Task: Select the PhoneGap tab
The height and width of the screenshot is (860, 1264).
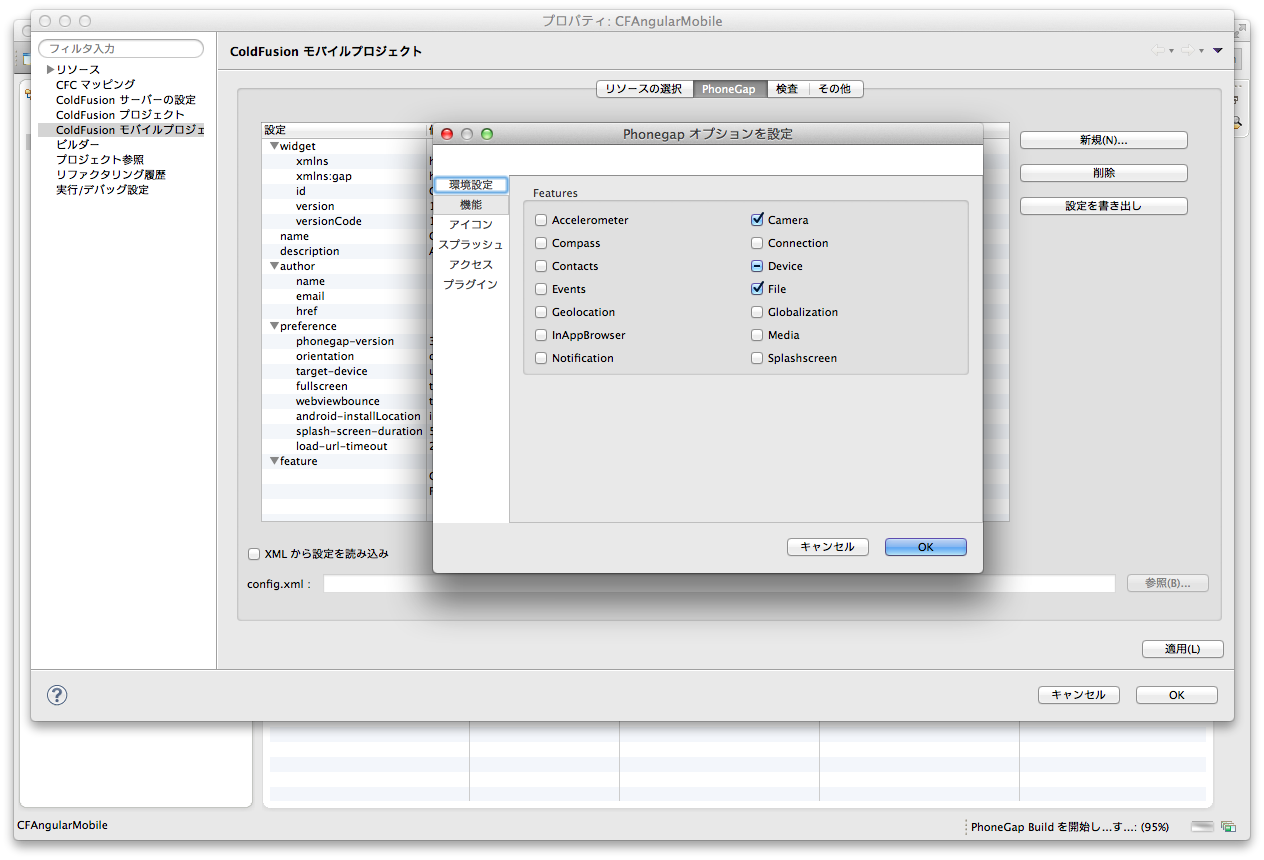Action: 729,89
